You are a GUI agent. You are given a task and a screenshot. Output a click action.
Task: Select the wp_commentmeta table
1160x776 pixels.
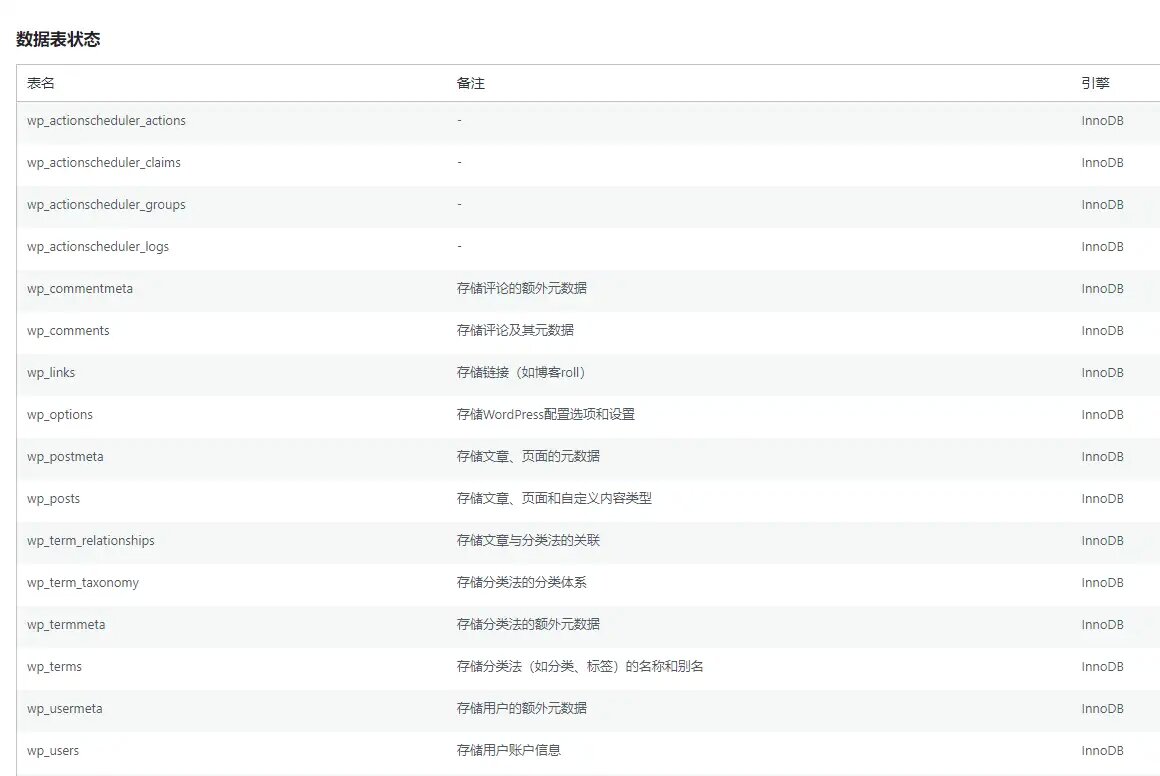click(80, 288)
